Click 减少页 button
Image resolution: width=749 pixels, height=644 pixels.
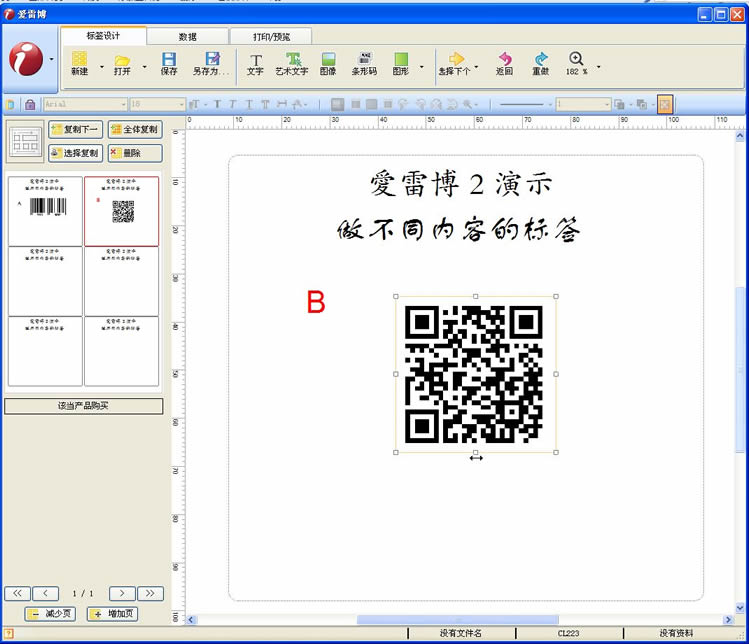tap(51, 613)
